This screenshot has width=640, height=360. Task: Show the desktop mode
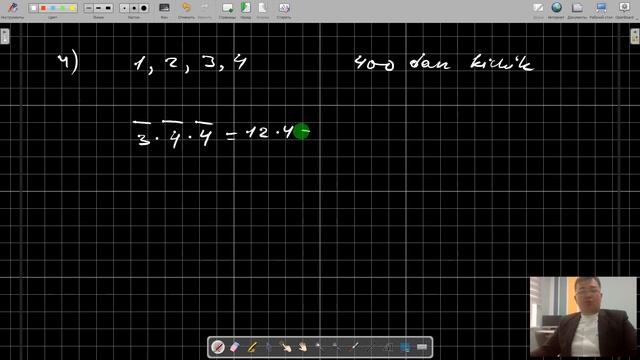pos(601,8)
